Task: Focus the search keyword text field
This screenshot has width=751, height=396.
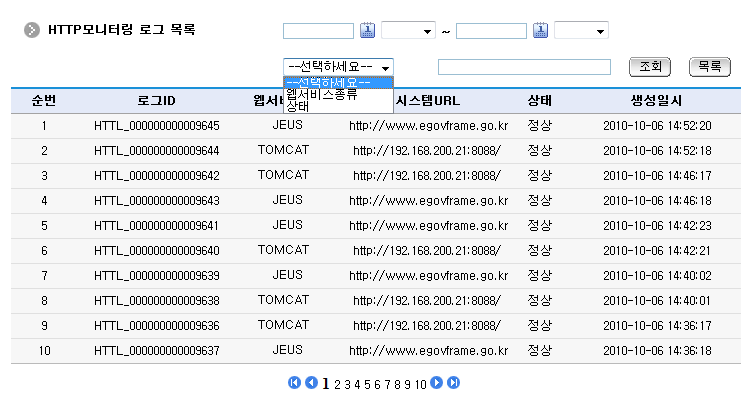Action: coord(524,67)
